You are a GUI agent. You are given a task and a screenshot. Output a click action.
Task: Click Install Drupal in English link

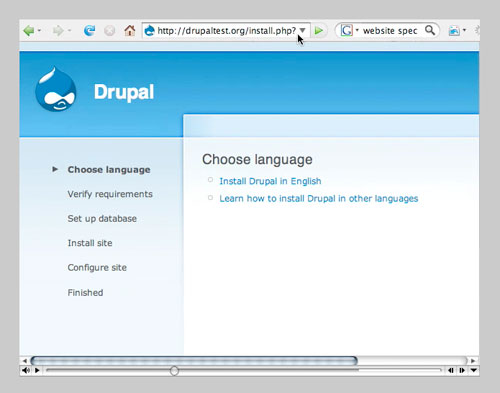tap(270, 181)
